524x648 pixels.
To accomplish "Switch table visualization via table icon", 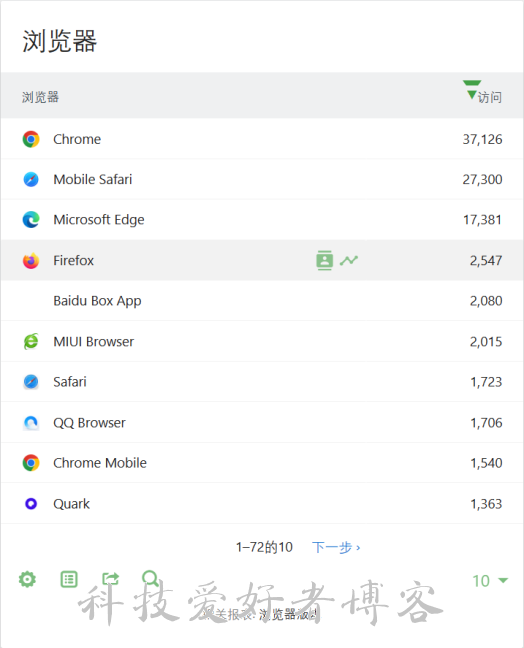I will point(69,579).
